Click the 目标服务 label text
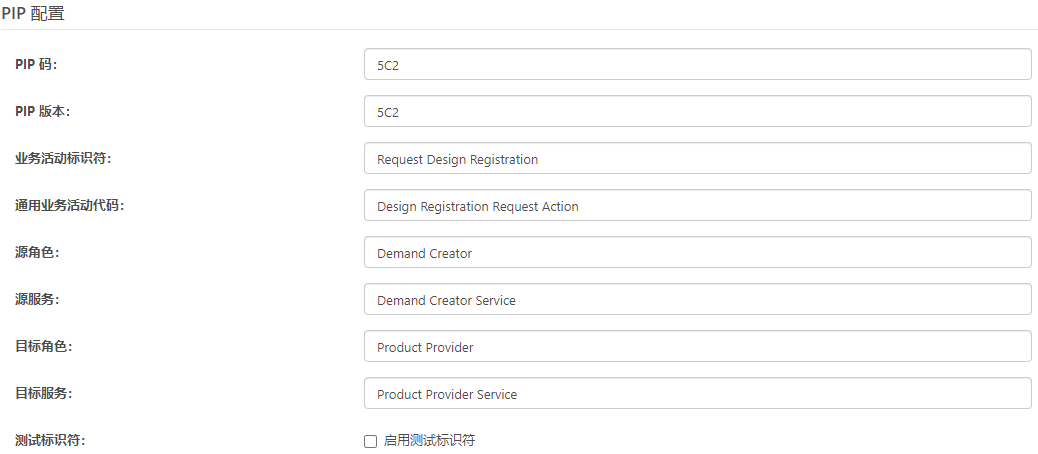 pyautogui.click(x=43, y=394)
